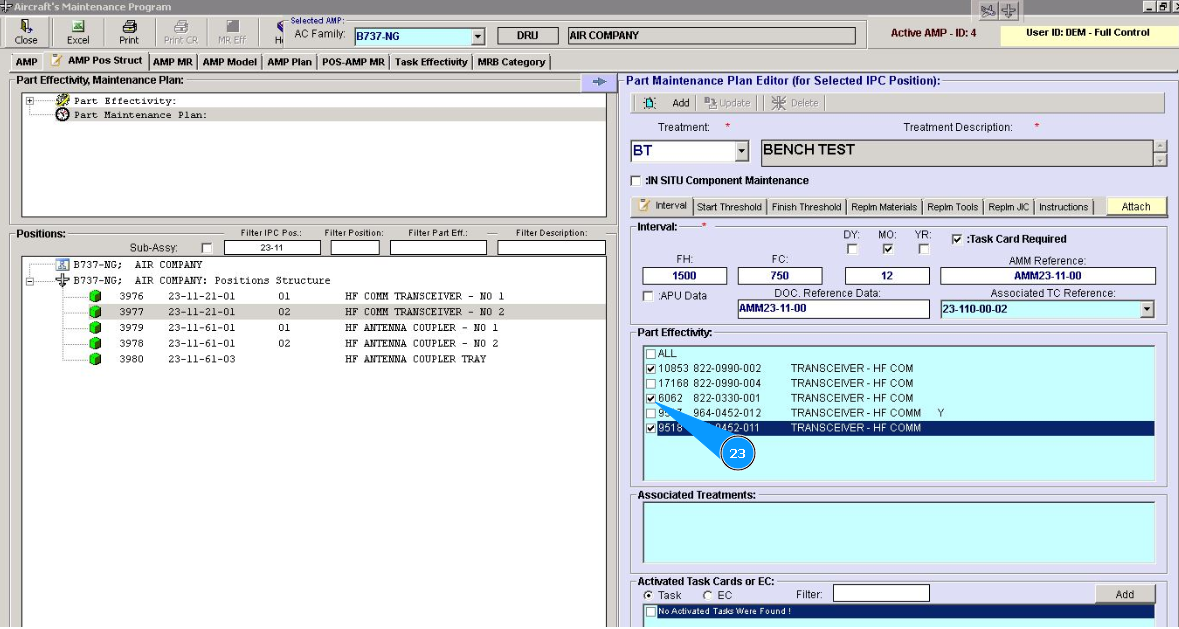The height and width of the screenshot is (629, 1179).
Task: Toggle the Task Card Required checkbox
Action: (x=957, y=240)
